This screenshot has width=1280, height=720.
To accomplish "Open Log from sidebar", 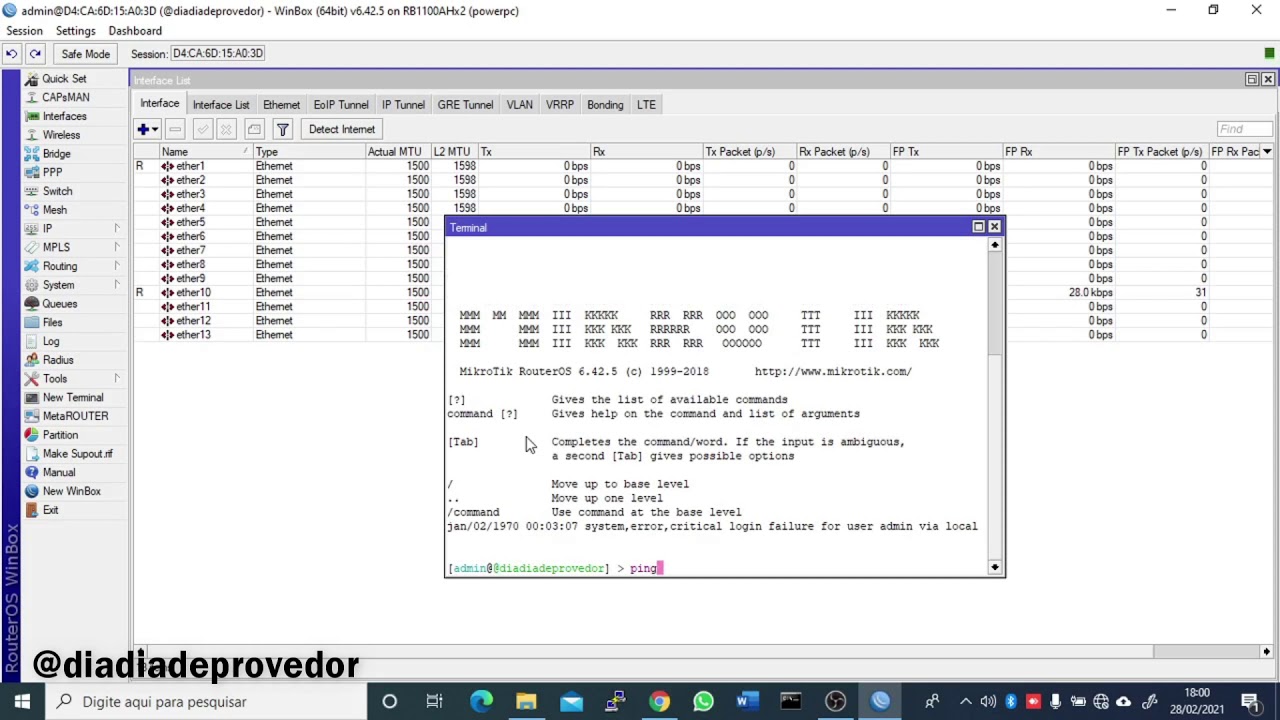I will [x=51, y=341].
